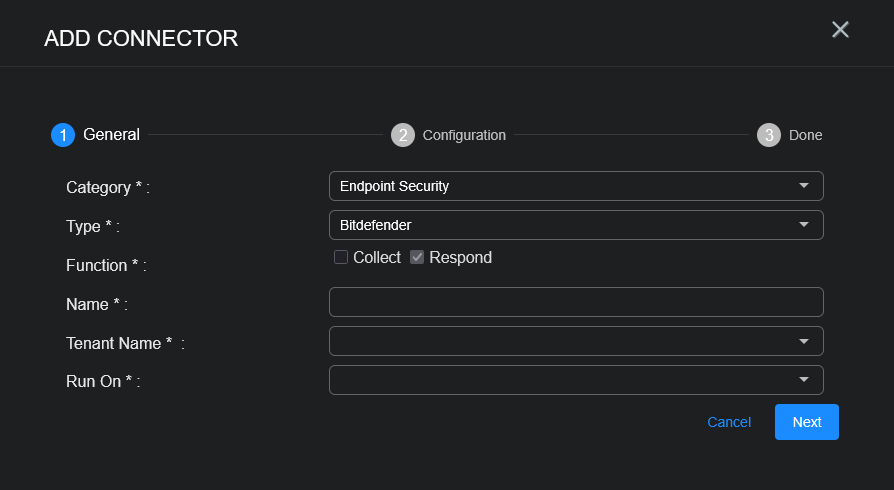The height and width of the screenshot is (490, 894).
Task: Click the Category field's caret arrow
Action: coord(804,186)
